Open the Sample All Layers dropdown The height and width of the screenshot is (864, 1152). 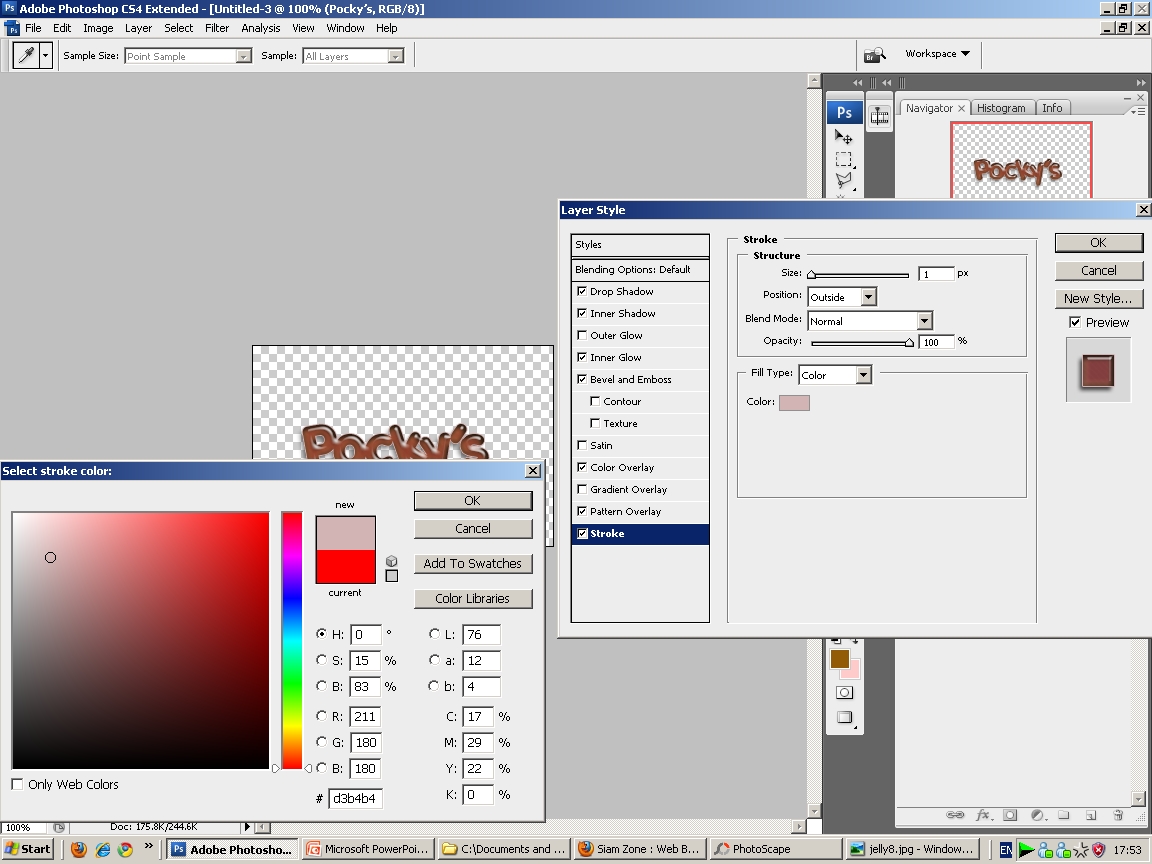click(353, 56)
